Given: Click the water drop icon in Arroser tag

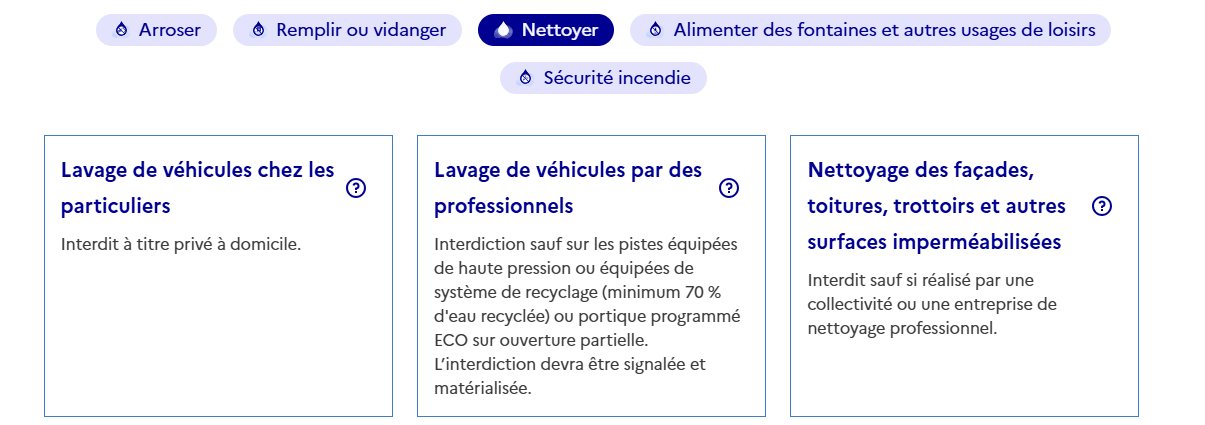Looking at the screenshot, I should (122, 30).
